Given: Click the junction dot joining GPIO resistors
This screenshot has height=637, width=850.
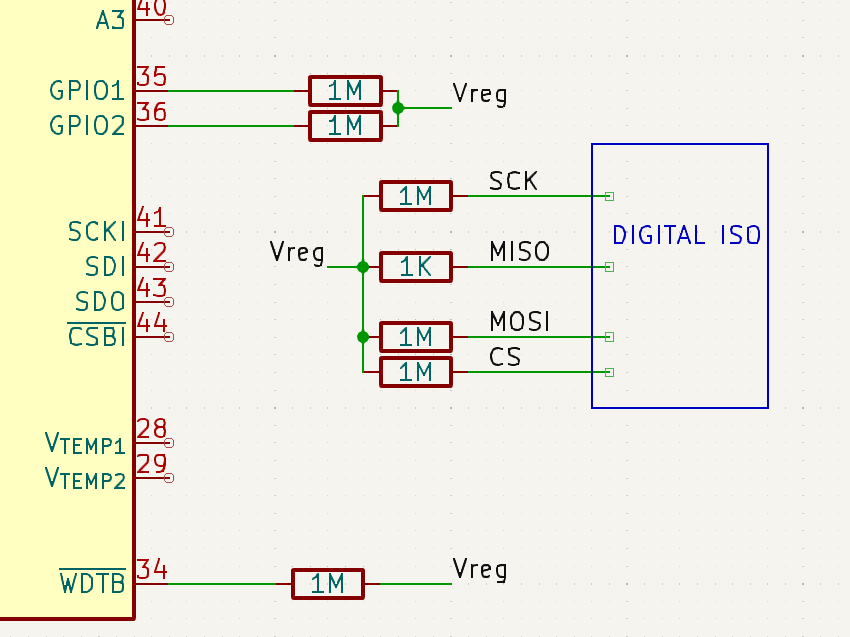Looking at the screenshot, I should 398,108.
